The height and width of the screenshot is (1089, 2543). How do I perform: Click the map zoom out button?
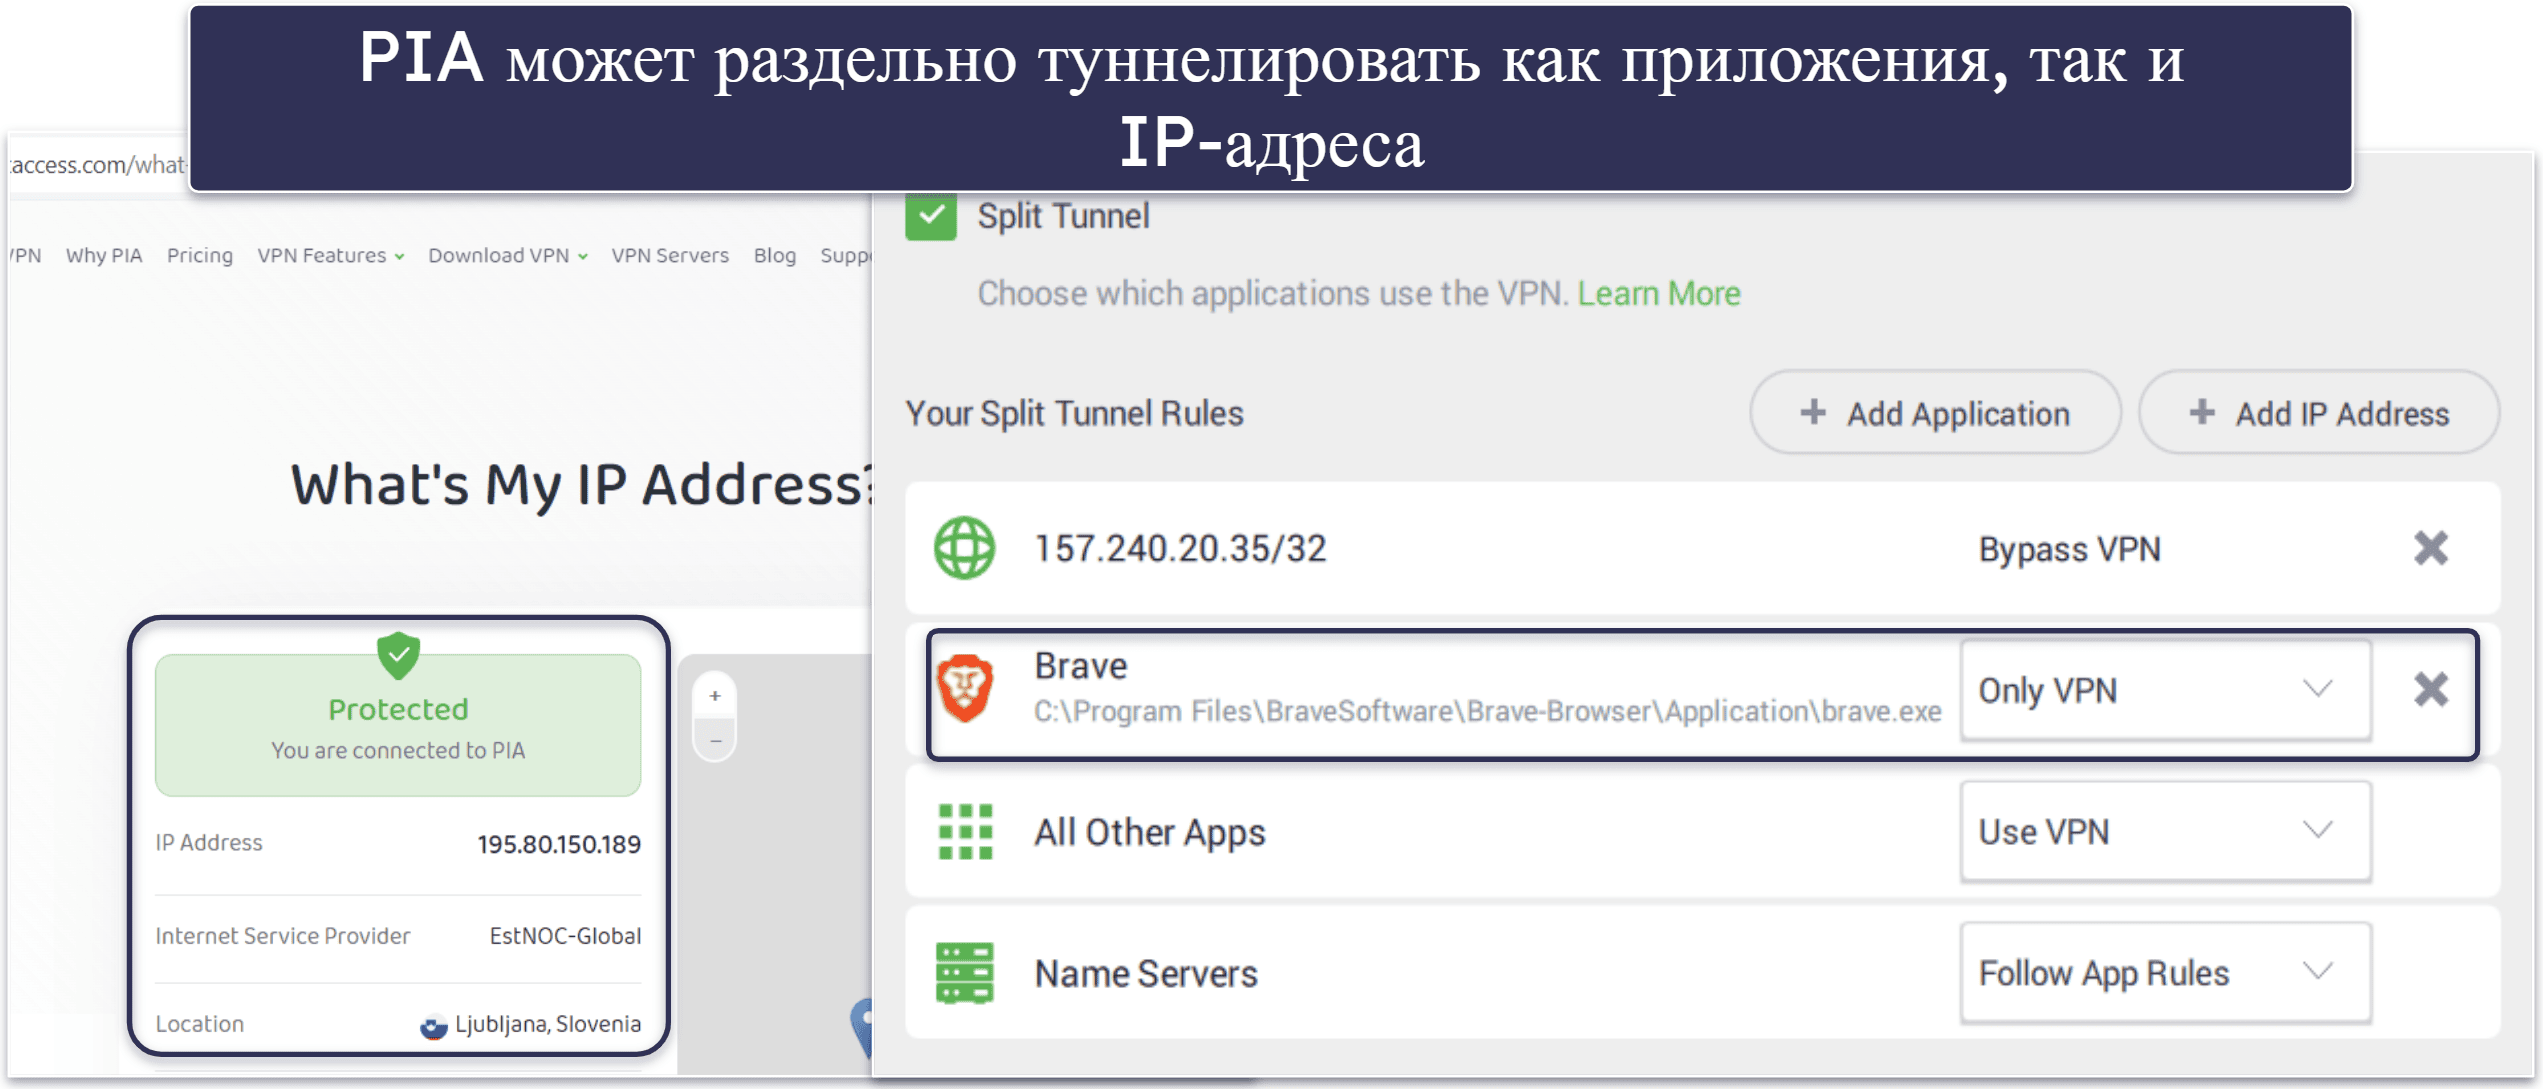pos(715,741)
